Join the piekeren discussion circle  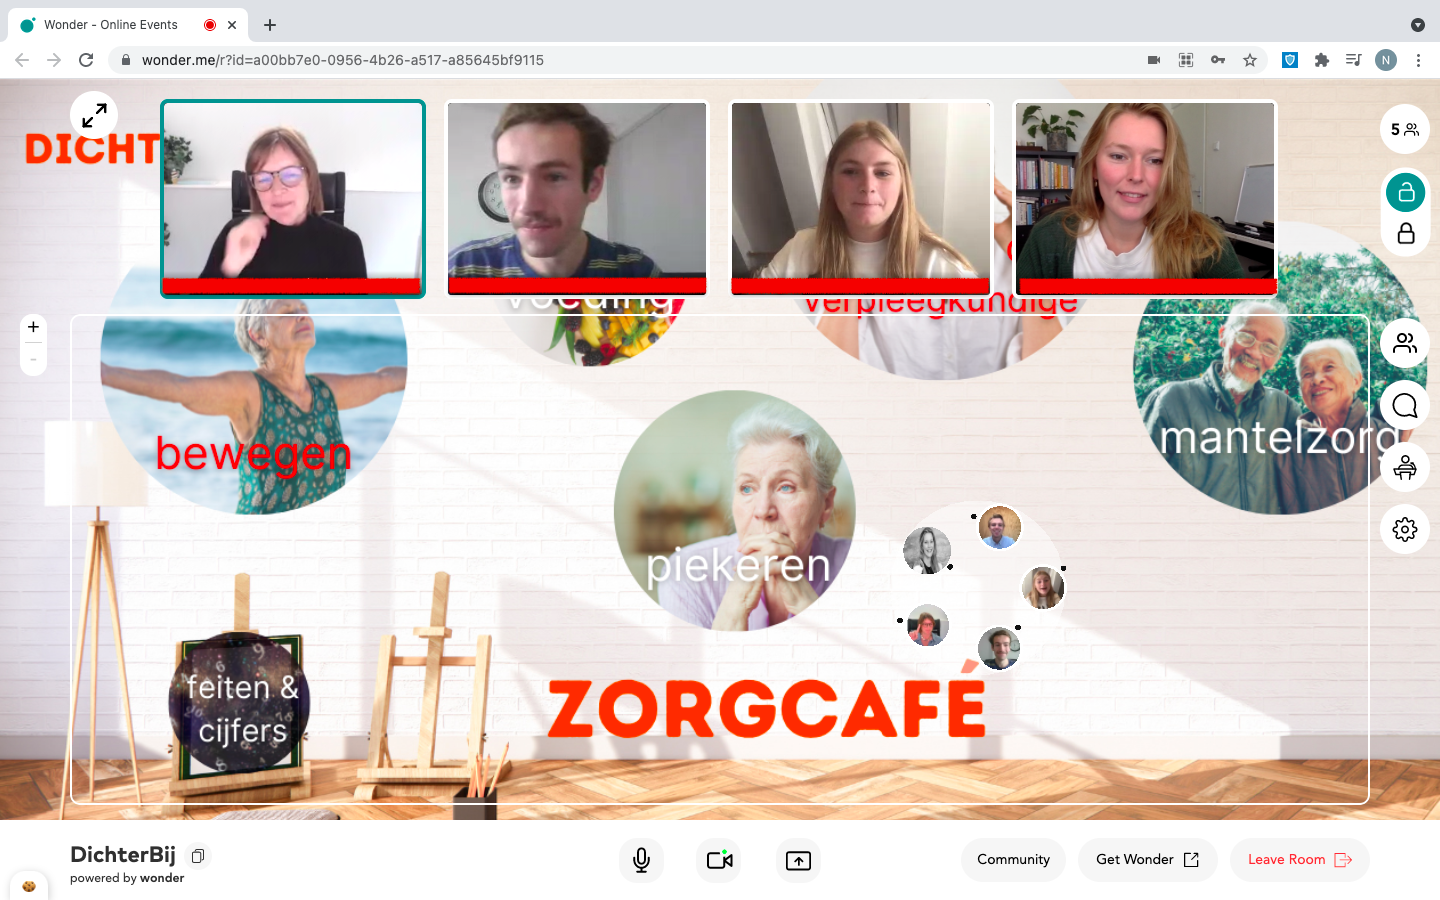coord(737,510)
